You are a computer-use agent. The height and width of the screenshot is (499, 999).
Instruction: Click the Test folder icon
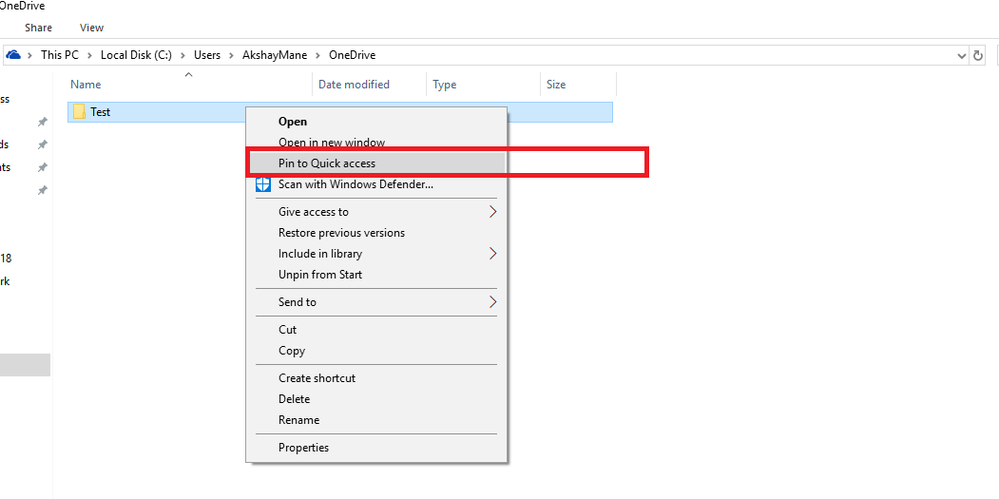click(79, 112)
